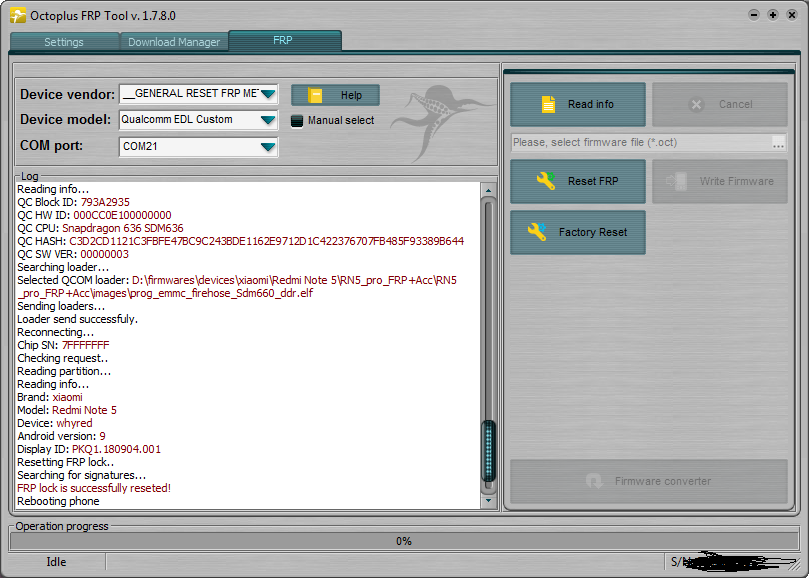812x578 pixels.
Task: Click the greyed-out Write Firmware label
Action: (736, 181)
